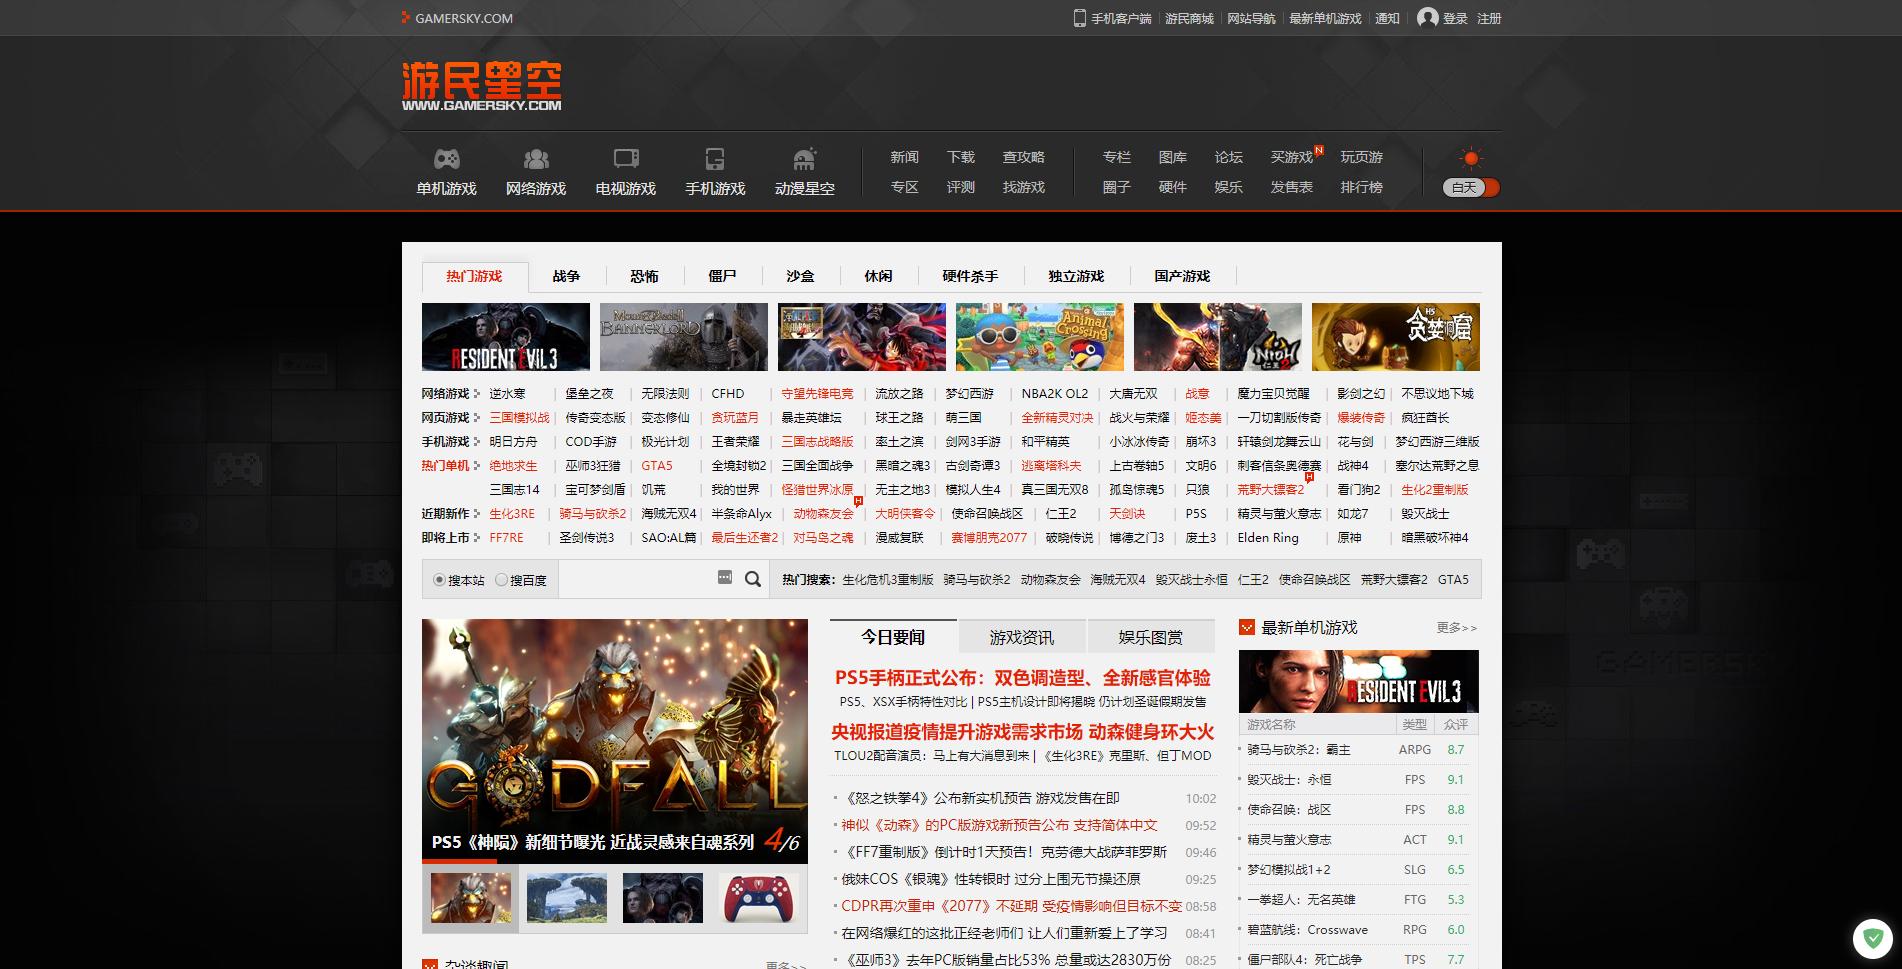Viewport: 1902px width, 969px height.
Task: Open the 游戏资讯 news tab
Action: pyautogui.click(x=1022, y=637)
